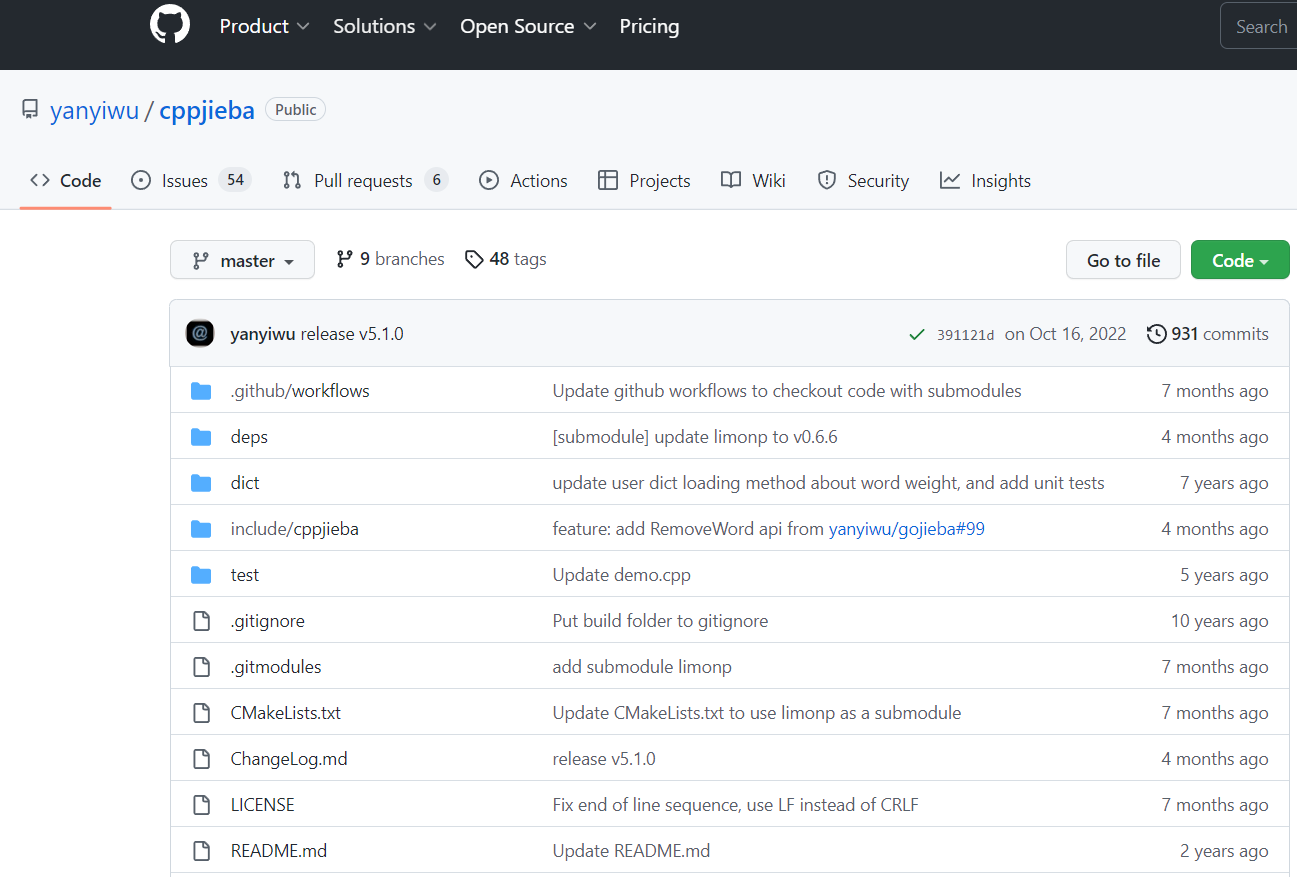1297x877 pixels.
Task: Open the test folder
Action: coord(245,575)
